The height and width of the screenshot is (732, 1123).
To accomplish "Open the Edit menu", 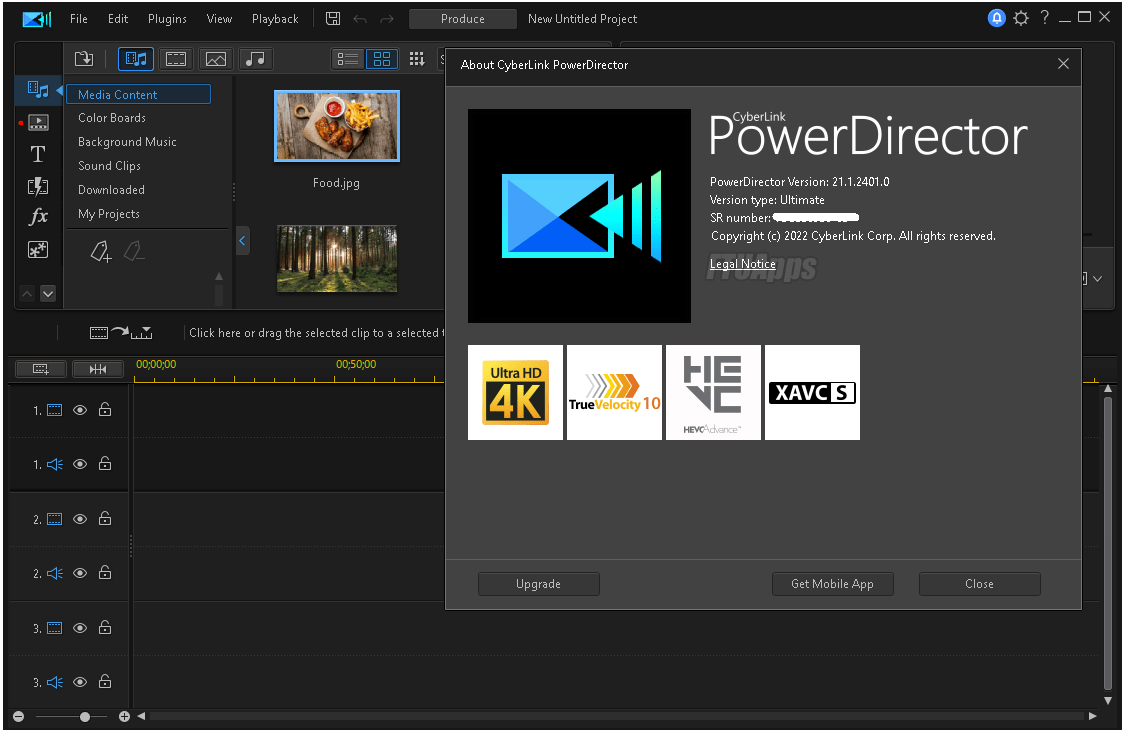I will pos(118,19).
